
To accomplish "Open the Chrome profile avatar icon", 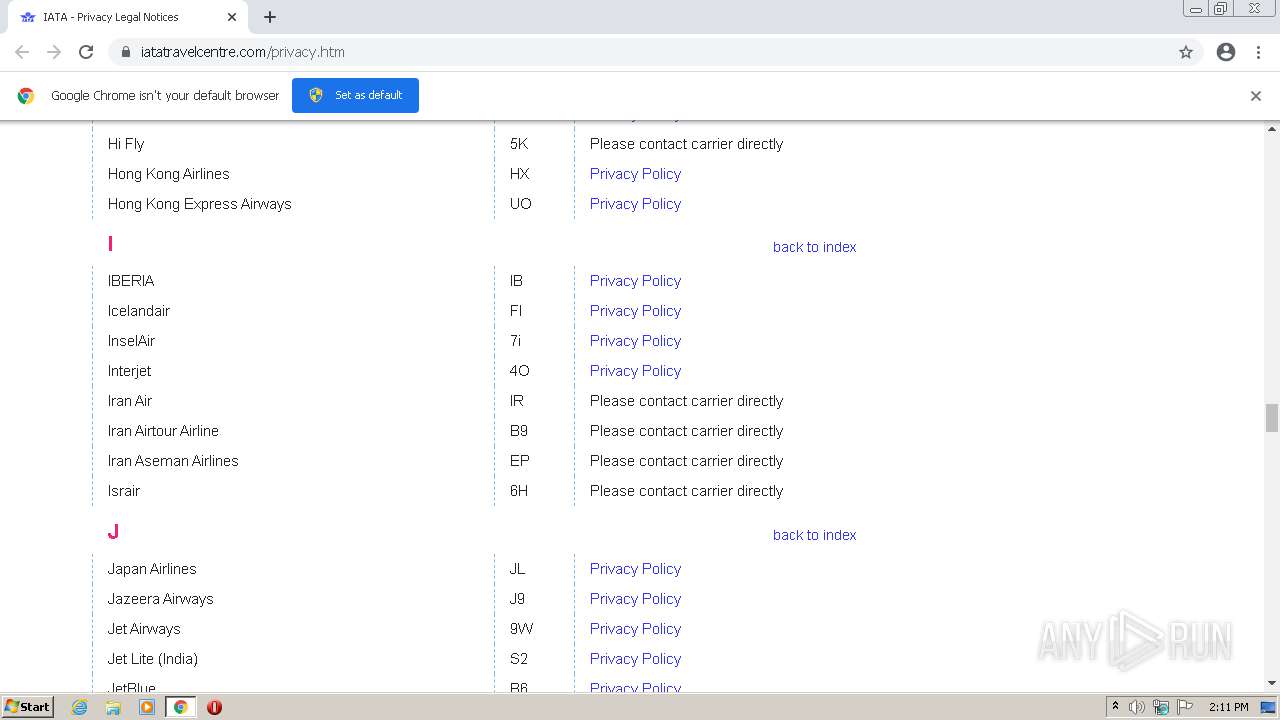I will (x=1226, y=52).
